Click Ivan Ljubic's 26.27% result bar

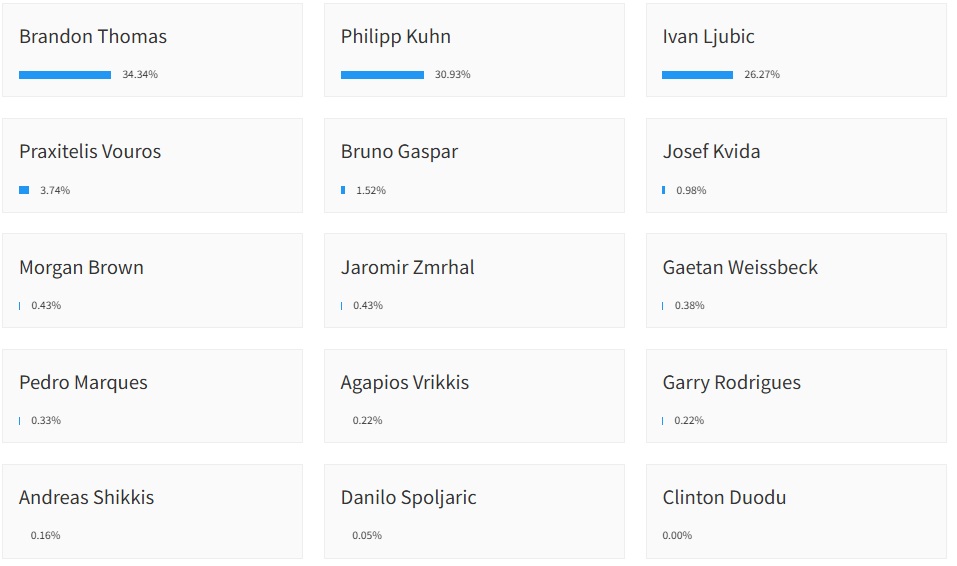click(697, 75)
